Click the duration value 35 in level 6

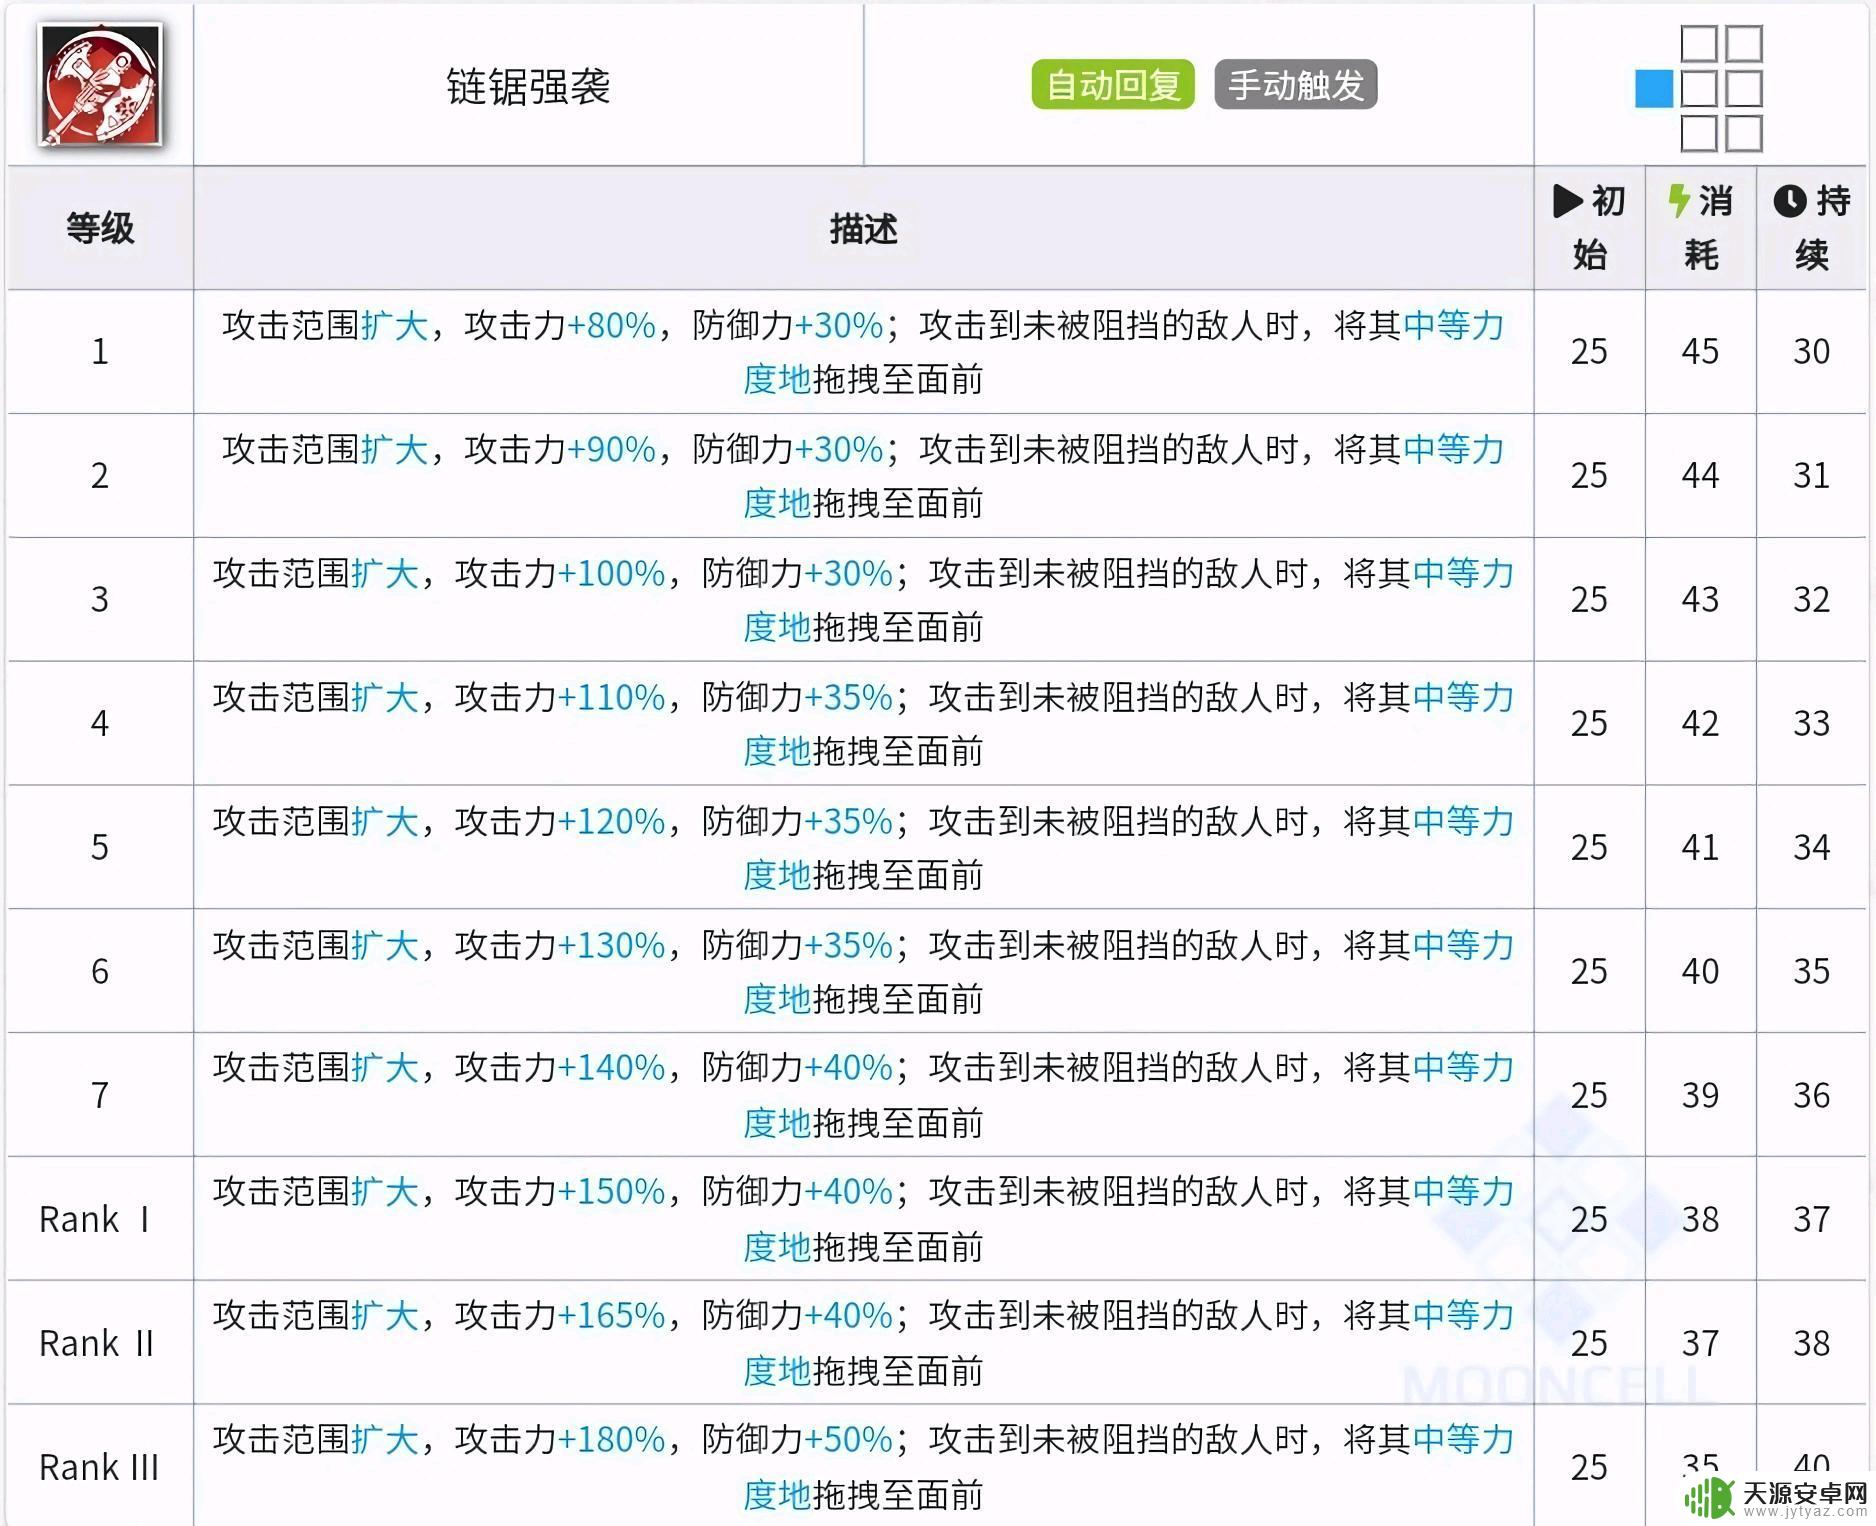[1811, 972]
